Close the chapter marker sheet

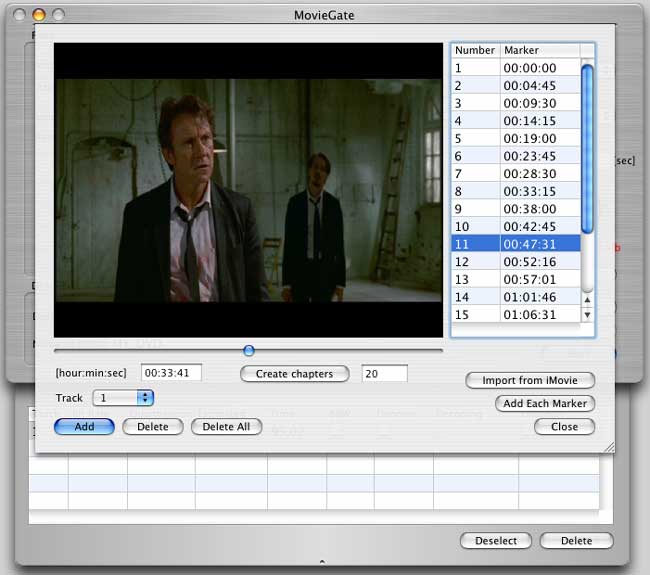tap(564, 426)
